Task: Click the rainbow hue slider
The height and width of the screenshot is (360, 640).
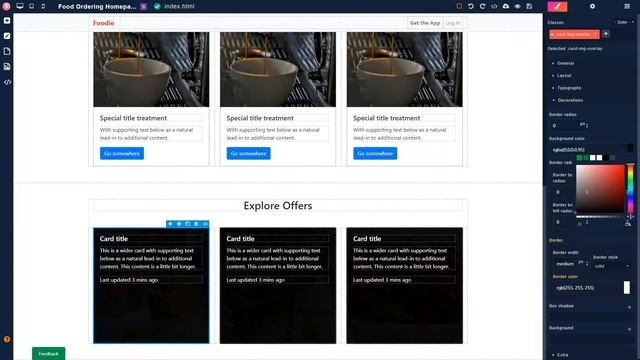Action: (630, 188)
